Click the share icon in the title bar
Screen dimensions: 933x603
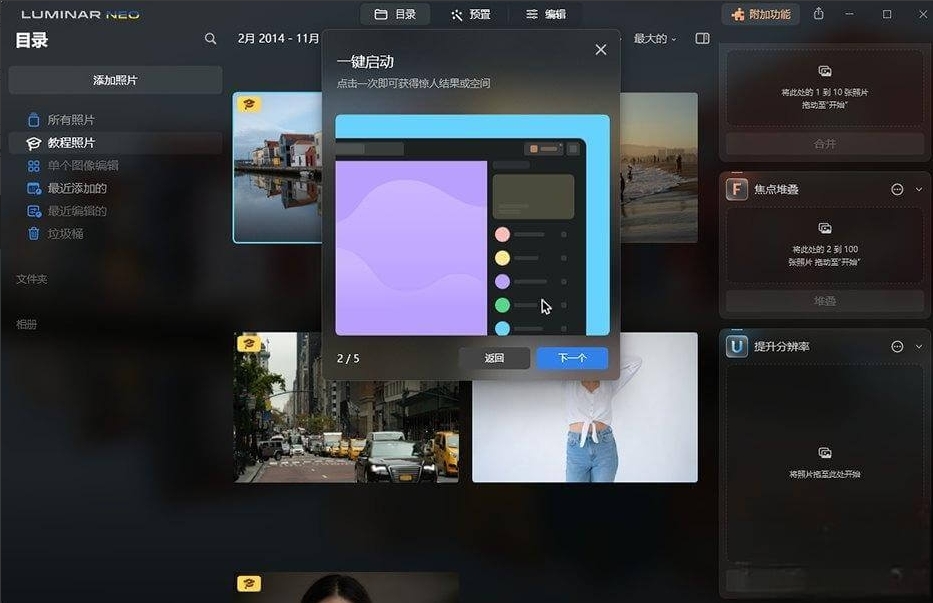819,14
